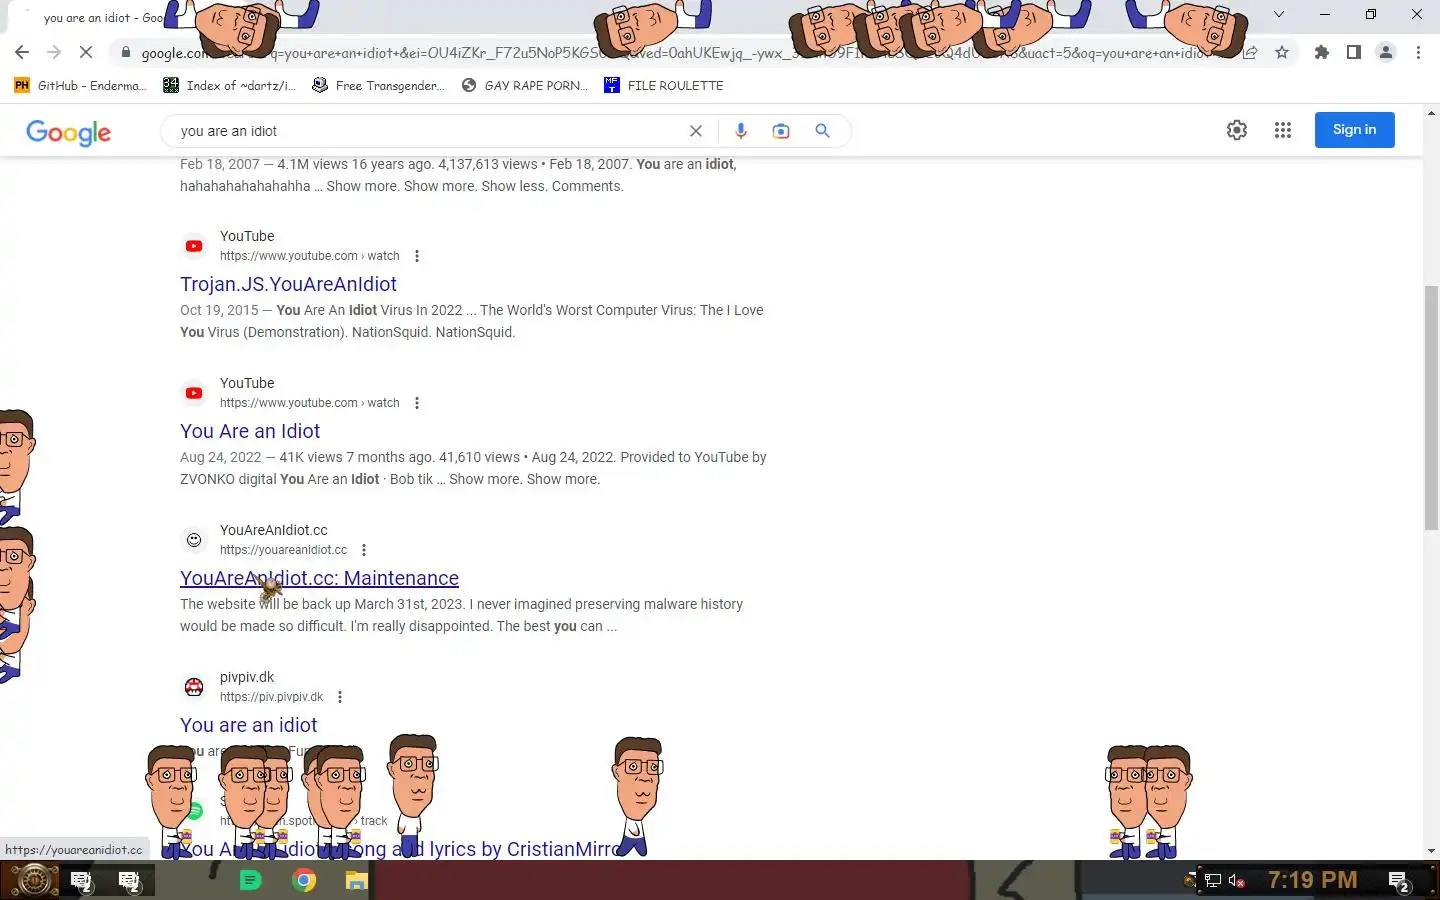Click the YouTube favicon above Trojan.JS result
The height and width of the screenshot is (900, 1440).
tap(194, 246)
